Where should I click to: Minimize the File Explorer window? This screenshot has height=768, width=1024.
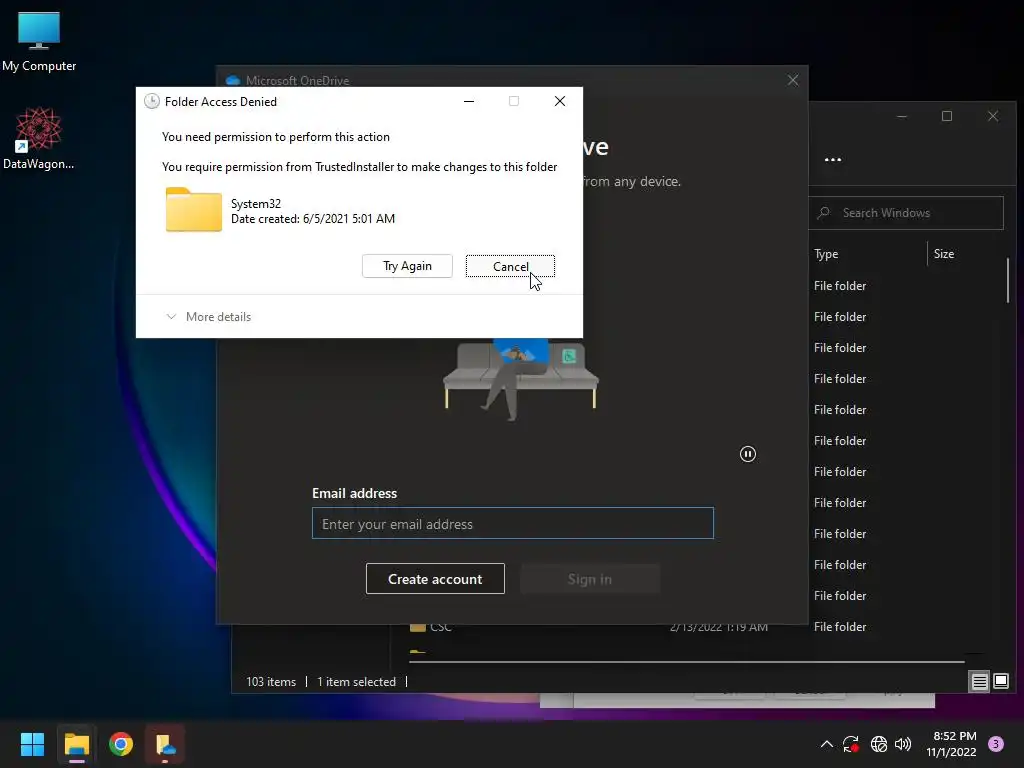coord(902,116)
